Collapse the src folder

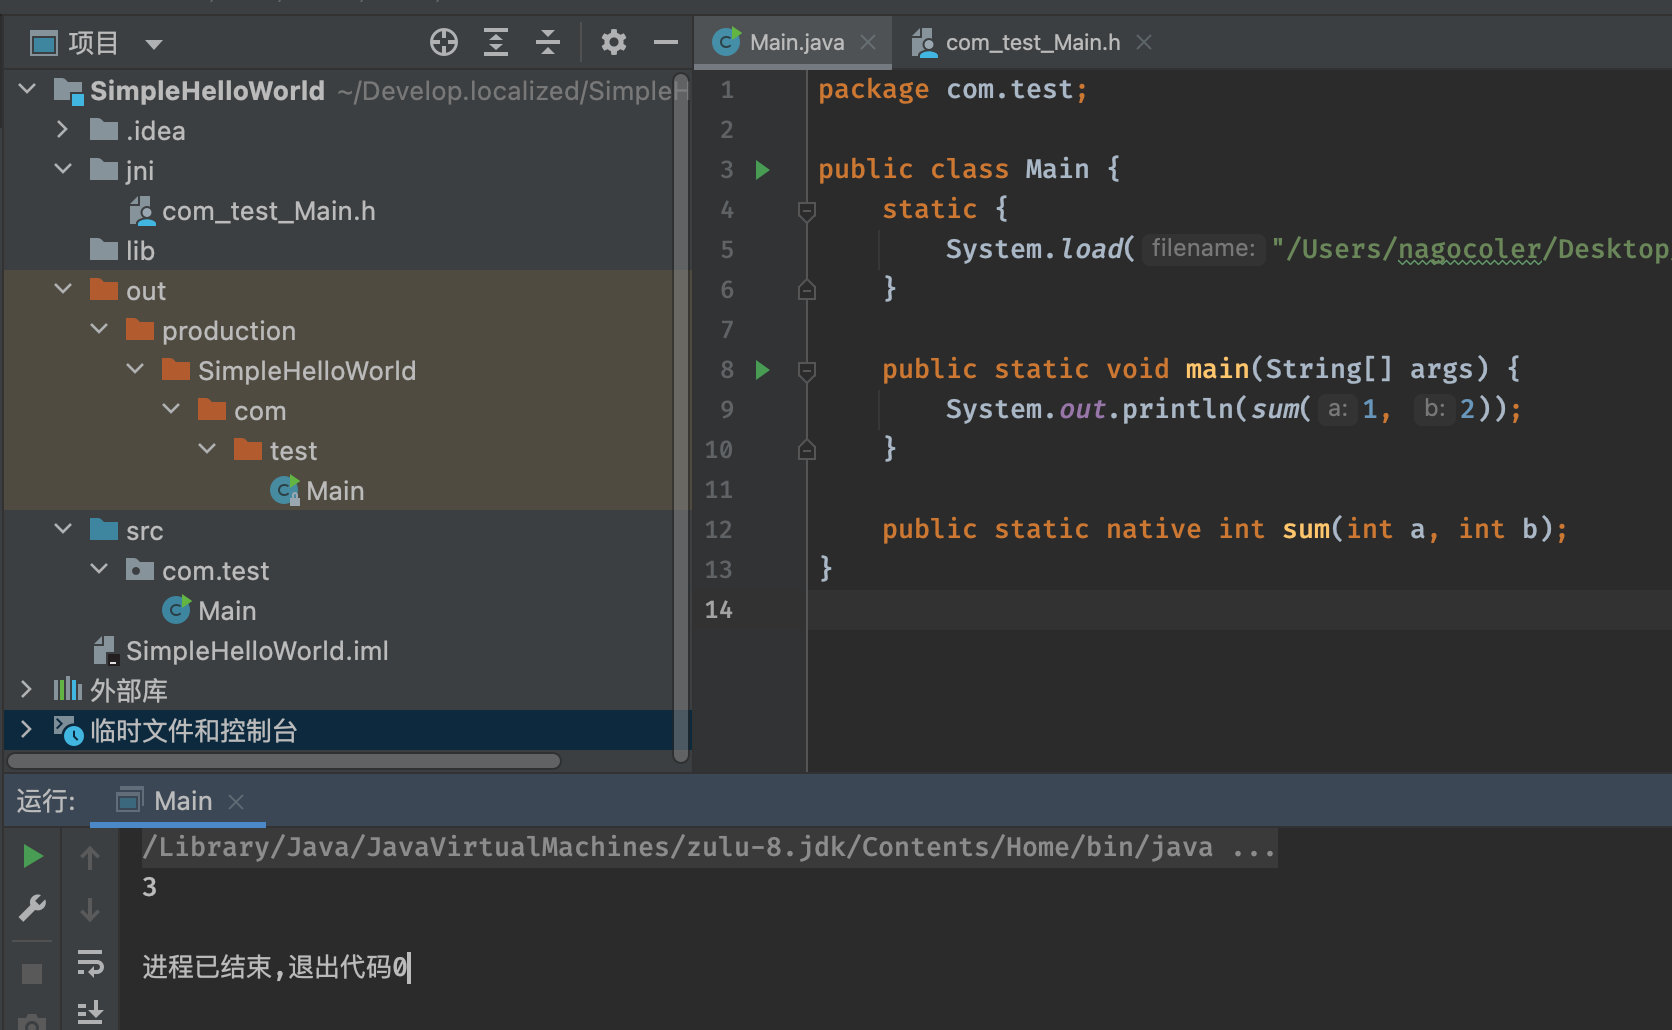click(63, 530)
